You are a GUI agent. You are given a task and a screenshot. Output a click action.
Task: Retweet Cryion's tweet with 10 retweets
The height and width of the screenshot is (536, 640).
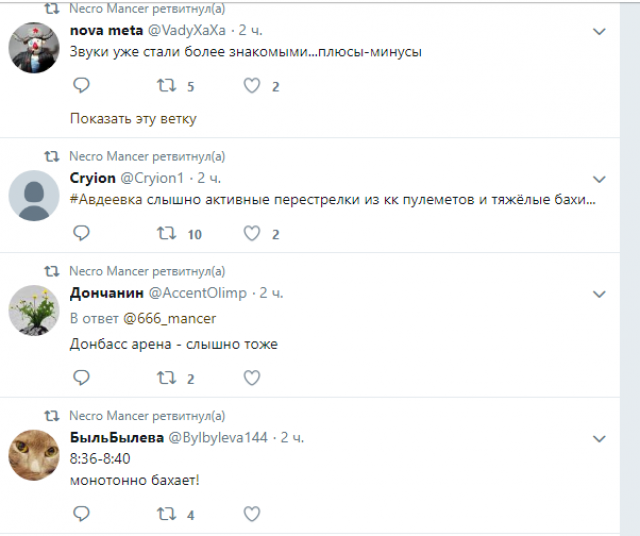click(x=167, y=233)
